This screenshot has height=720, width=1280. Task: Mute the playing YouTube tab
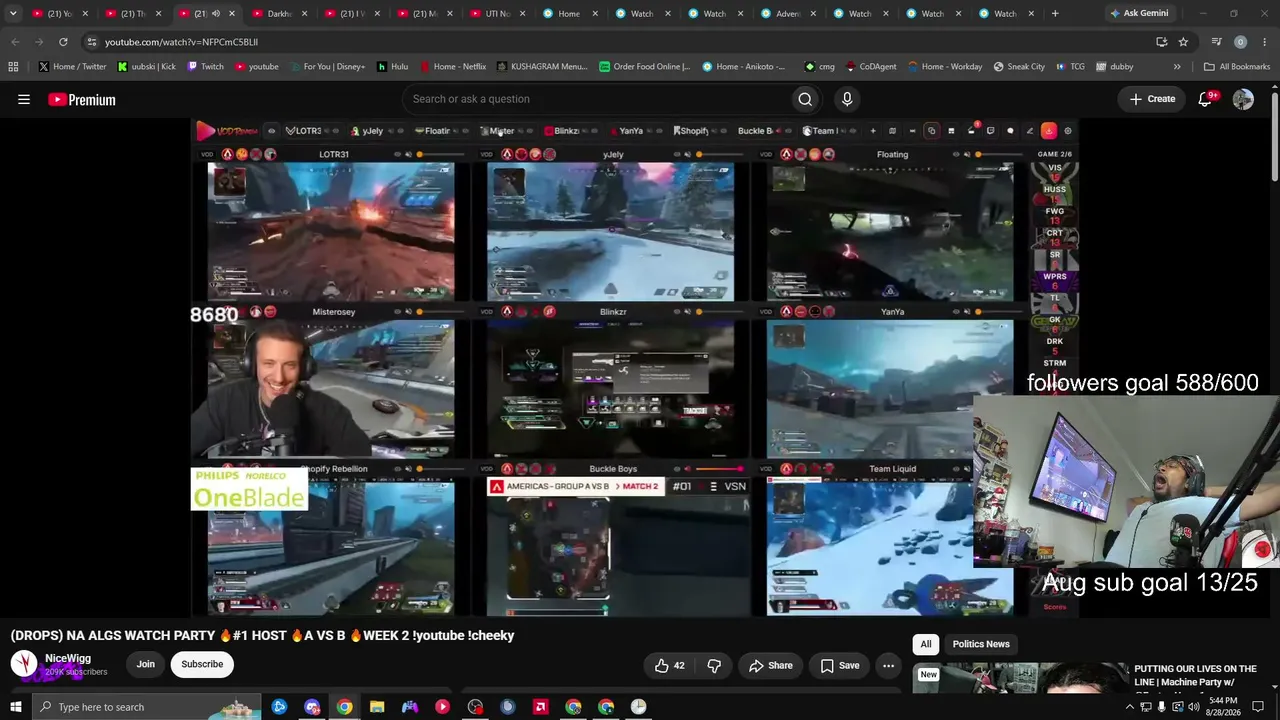pos(215,14)
